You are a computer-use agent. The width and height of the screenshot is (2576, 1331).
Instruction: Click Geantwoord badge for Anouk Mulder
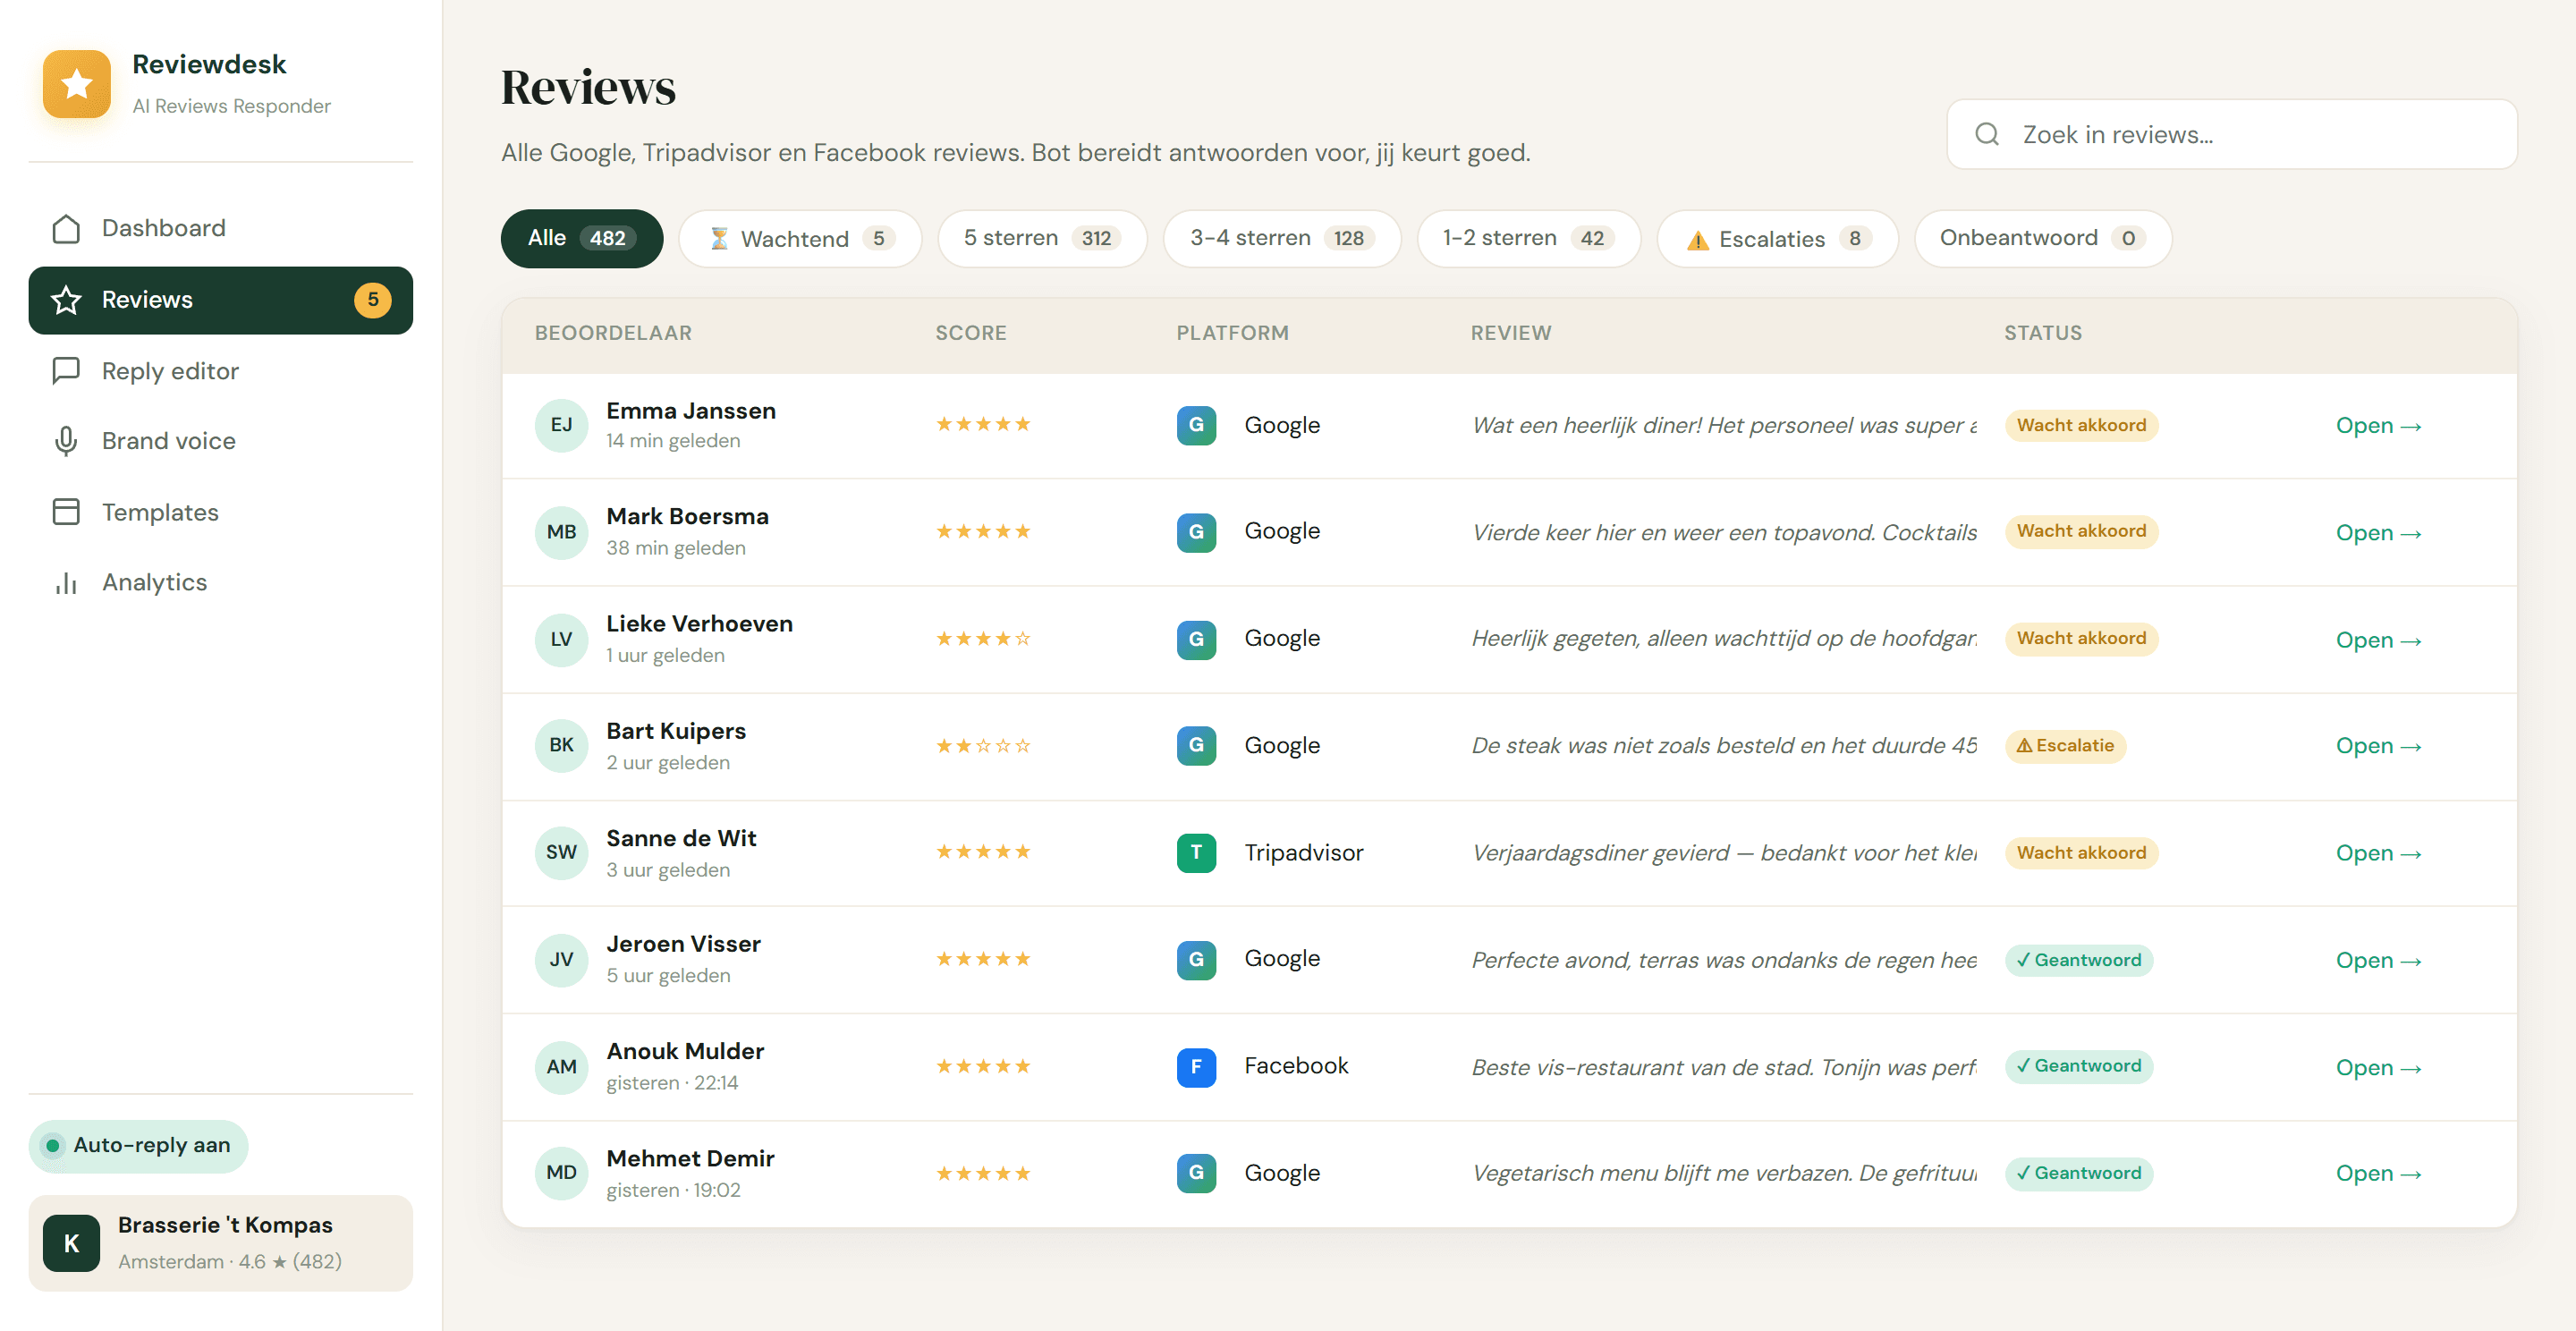[x=2079, y=1067]
